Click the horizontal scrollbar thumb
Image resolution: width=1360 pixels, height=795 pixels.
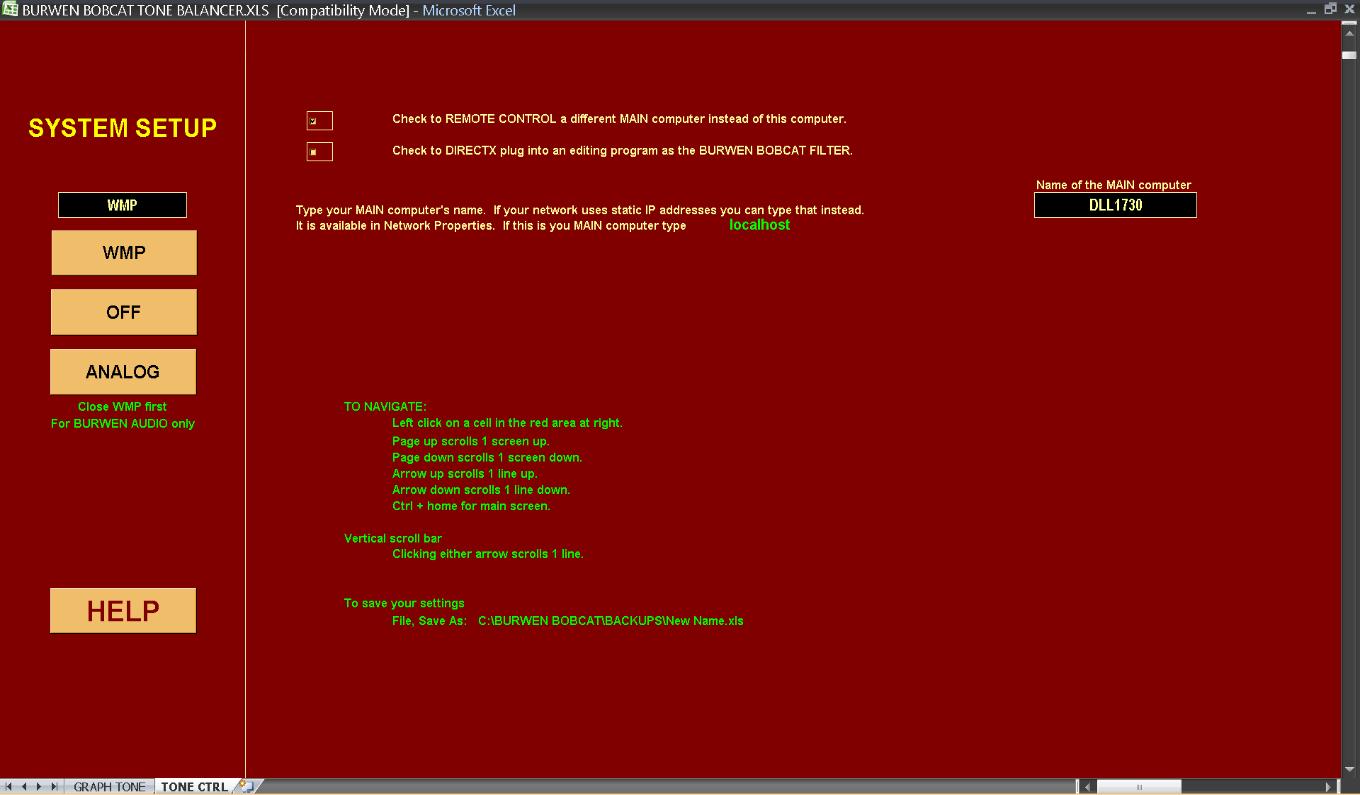pyautogui.click(x=1139, y=787)
